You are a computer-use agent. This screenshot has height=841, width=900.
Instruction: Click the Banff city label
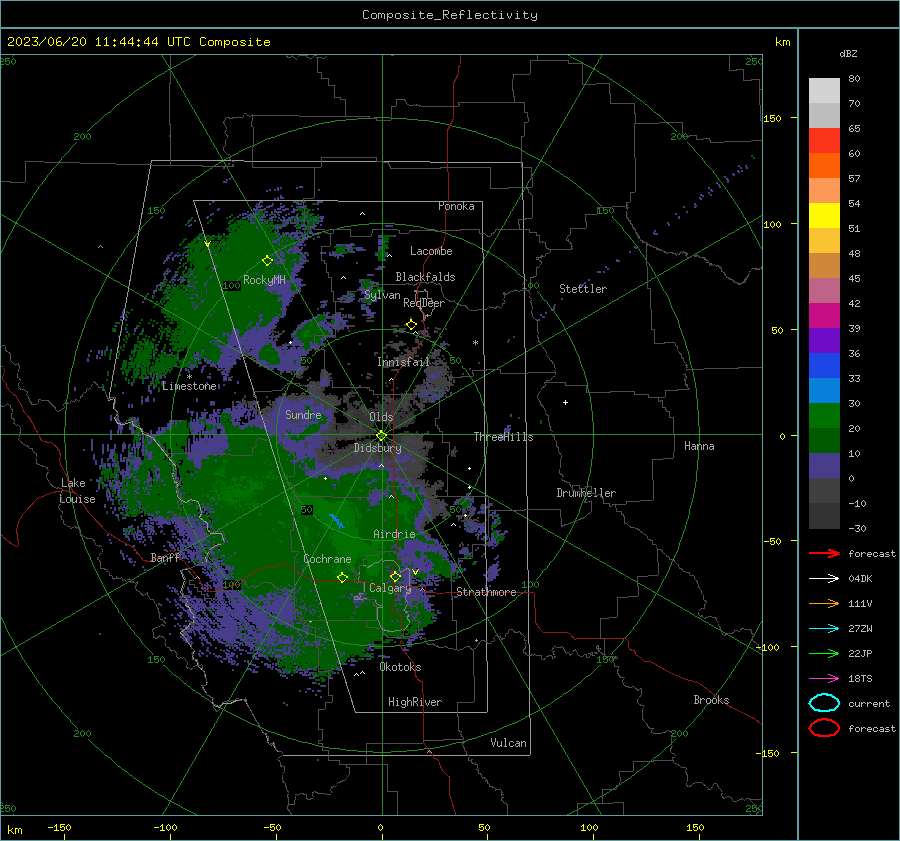tap(165, 557)
